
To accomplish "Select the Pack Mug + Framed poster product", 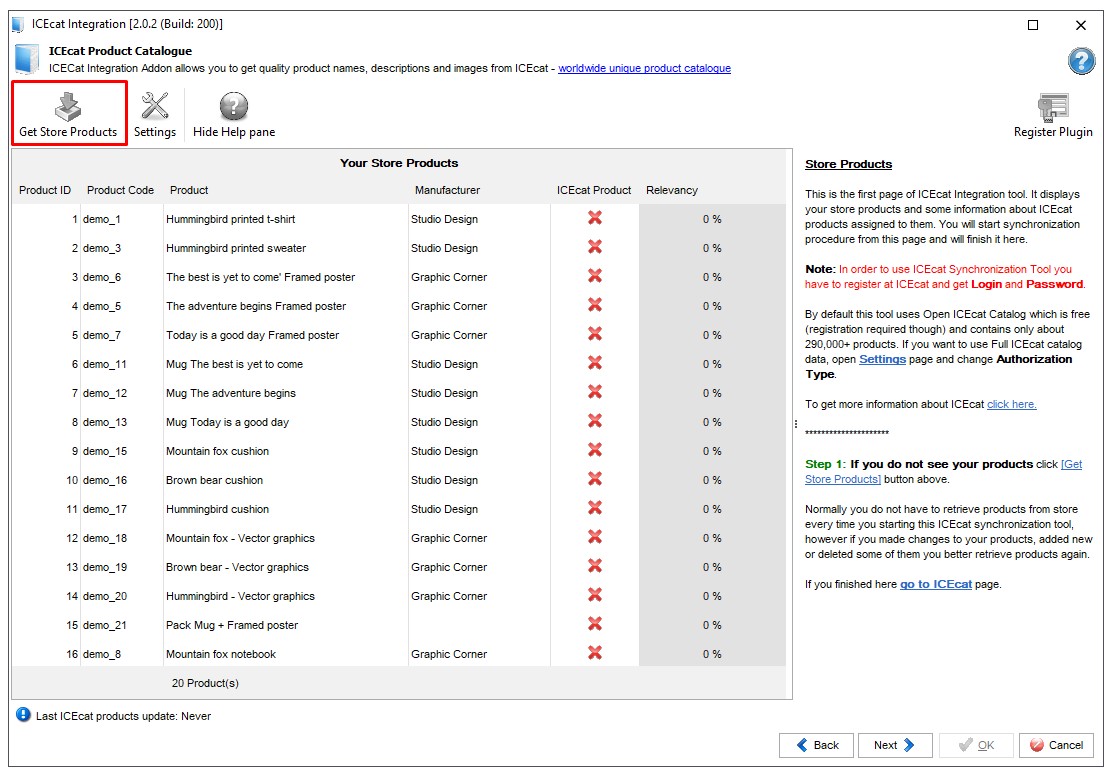I will [232, 625].
